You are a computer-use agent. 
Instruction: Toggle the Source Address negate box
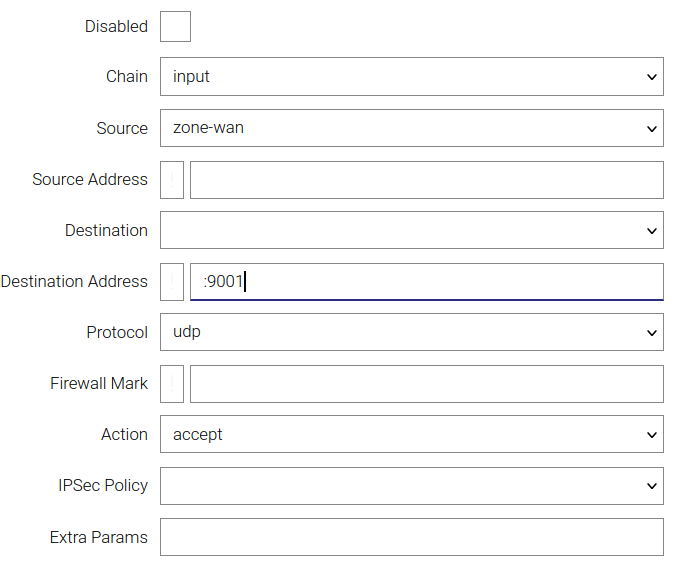[172, 180]
